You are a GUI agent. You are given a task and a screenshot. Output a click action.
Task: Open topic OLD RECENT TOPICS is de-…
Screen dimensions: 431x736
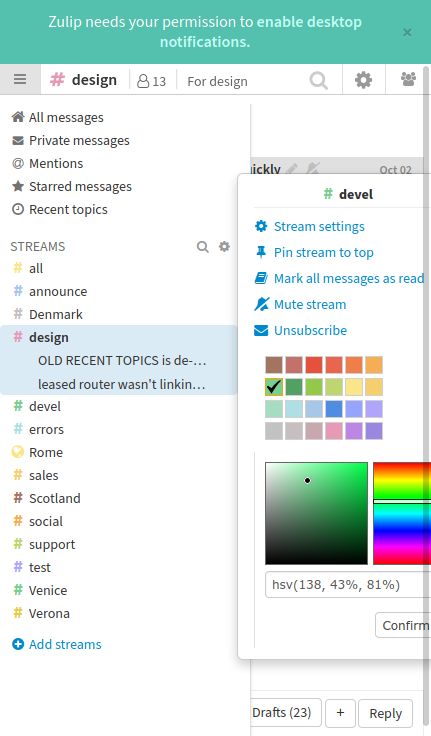(122, 360)
